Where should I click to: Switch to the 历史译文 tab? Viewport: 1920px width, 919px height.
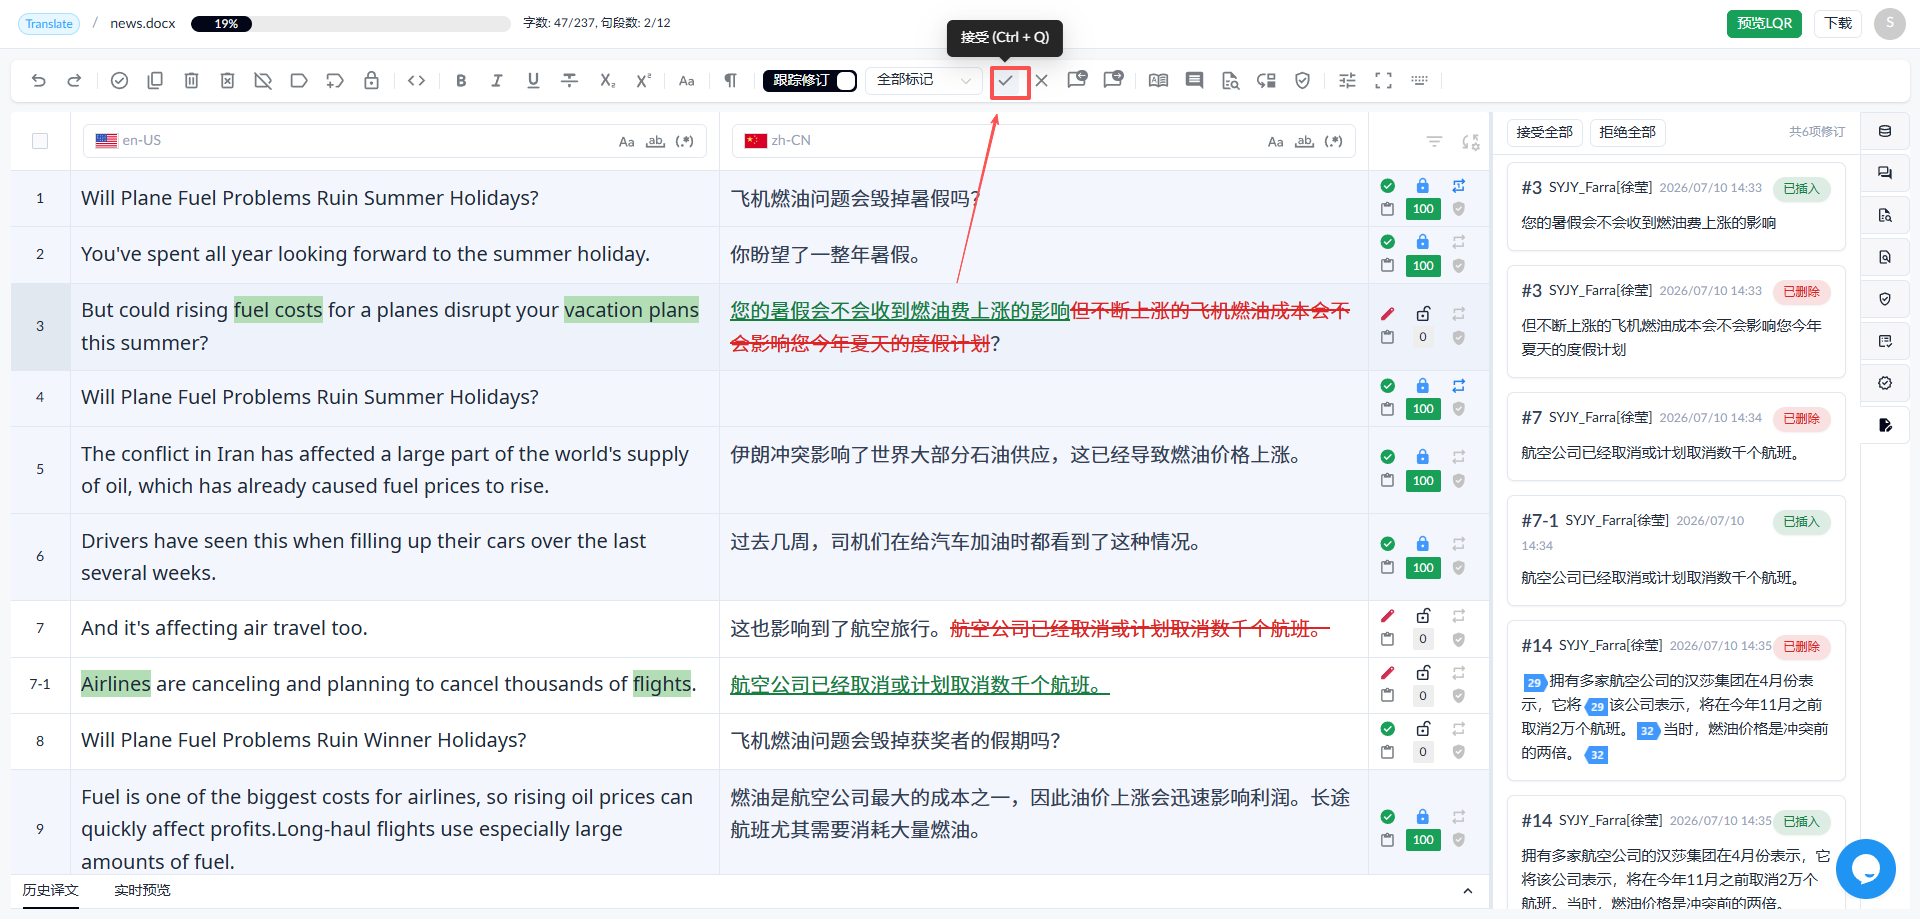pos(51,890)
